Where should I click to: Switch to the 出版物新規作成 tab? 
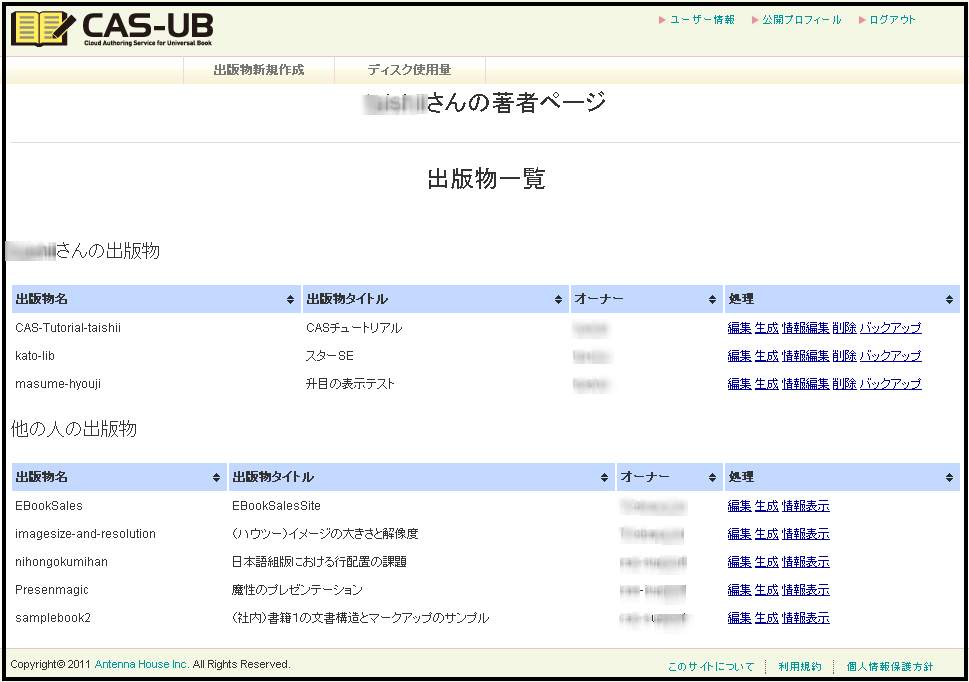point(258,70)
